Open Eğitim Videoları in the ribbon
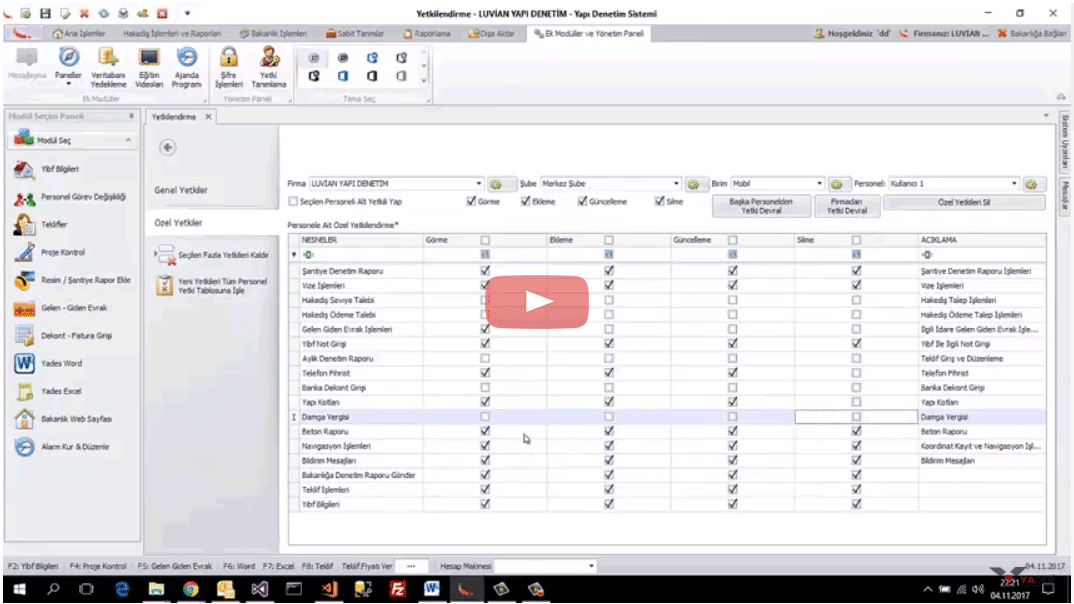The image size is (1074, 604). (149, 67)
